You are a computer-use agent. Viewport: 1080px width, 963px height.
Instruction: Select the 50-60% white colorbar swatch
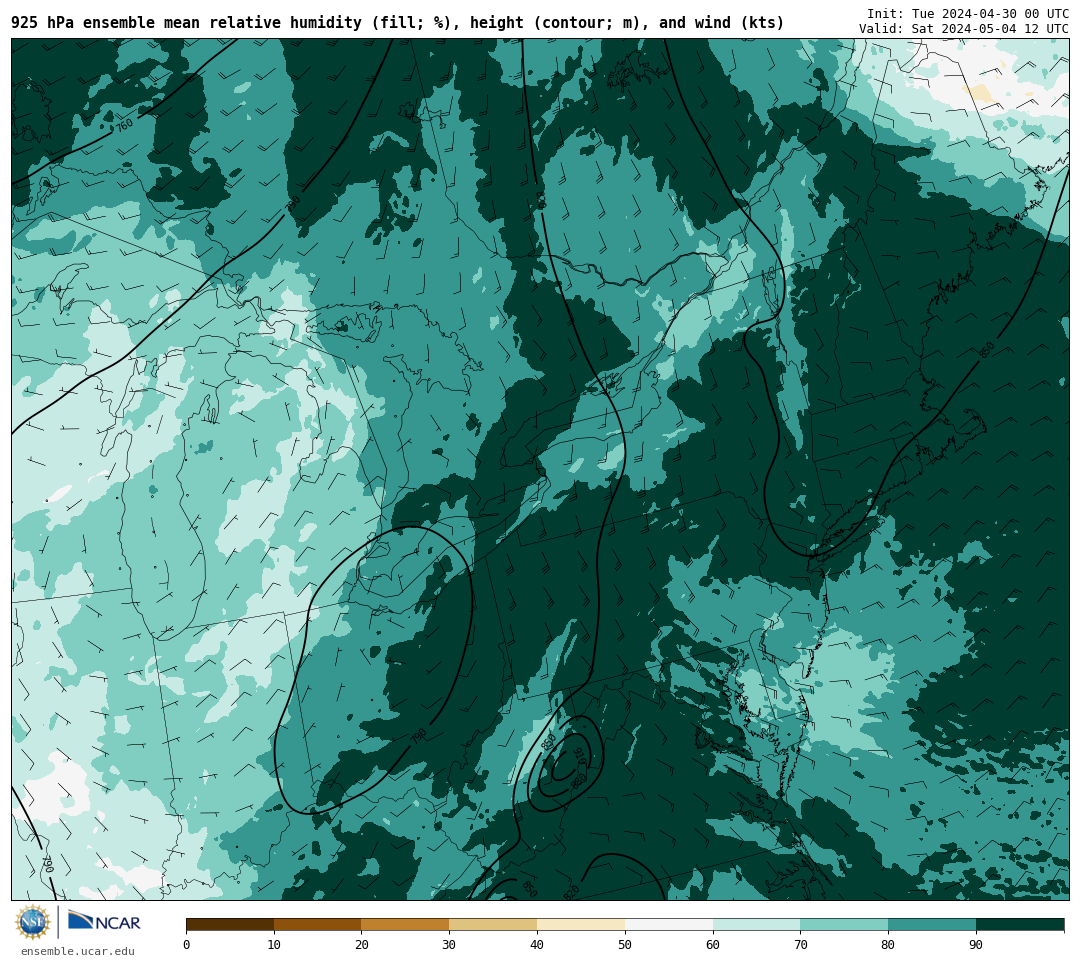click(669, 925)
